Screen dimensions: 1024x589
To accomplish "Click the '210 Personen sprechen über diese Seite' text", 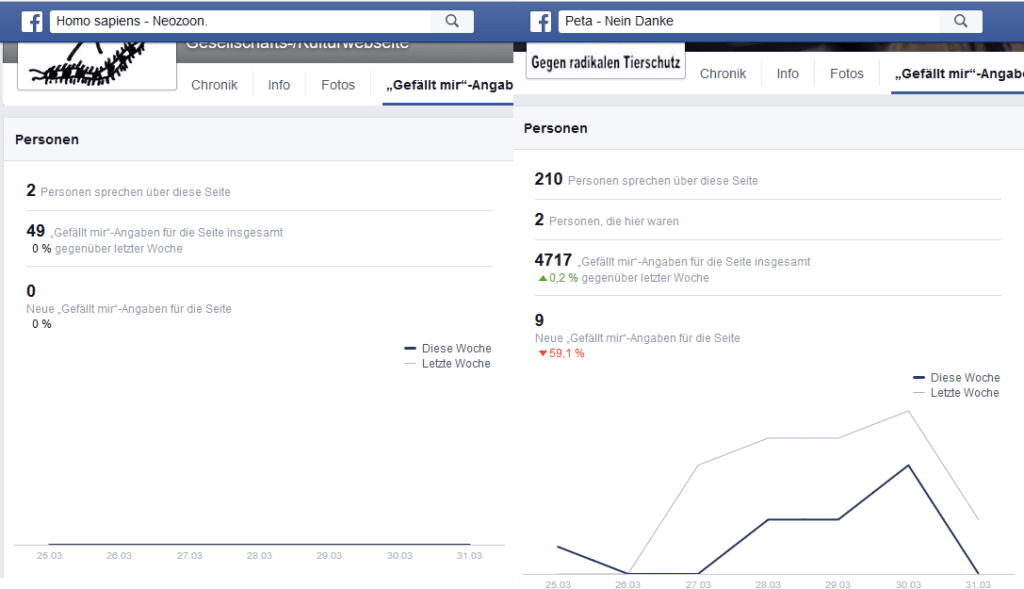I will [x=646, y=180].
